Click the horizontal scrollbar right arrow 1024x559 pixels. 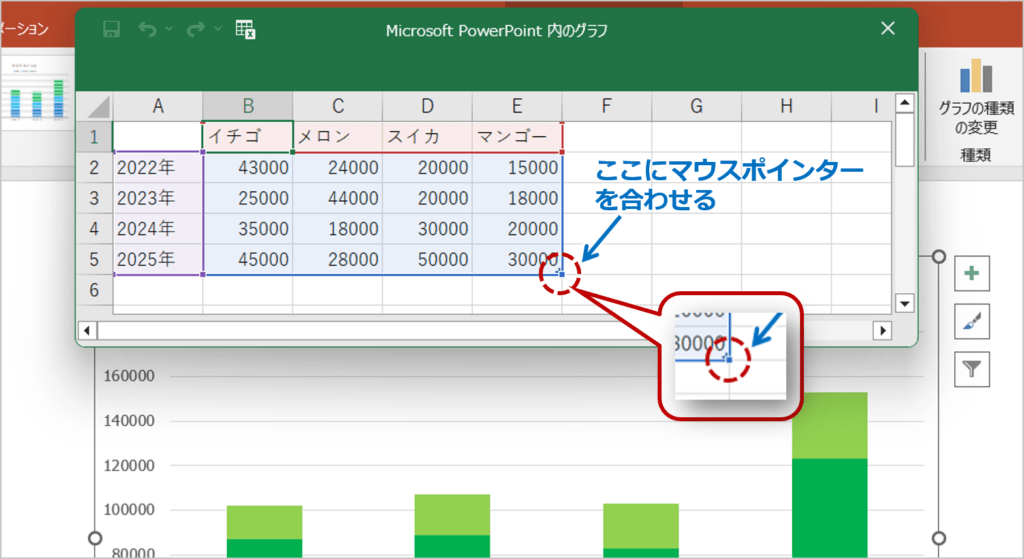tap(882, 330)
